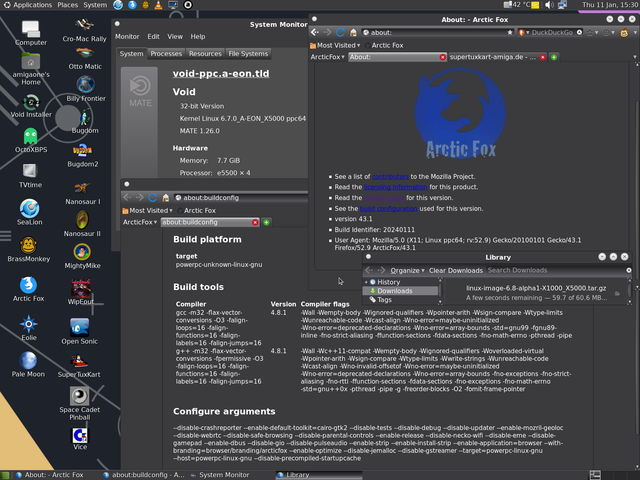Click Arctic Fox bookmark in About window toolbar
The width and height of the screenshot is (640, 480).
point(384,45)
